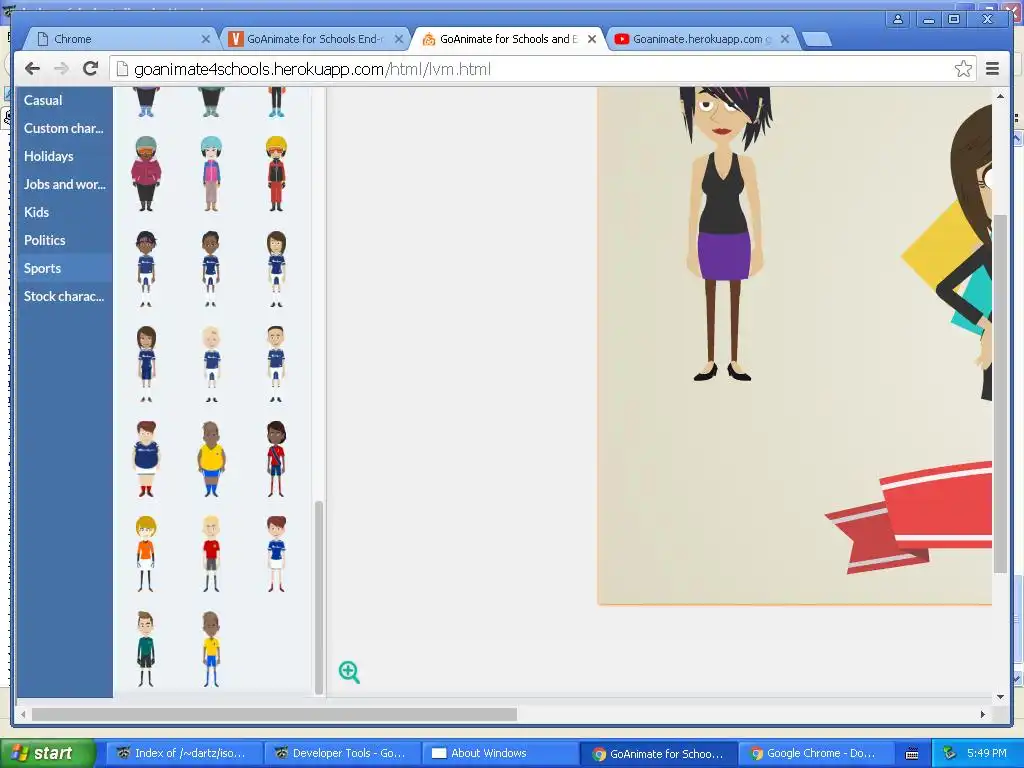Choose the bald pale blue-kit soccer player
Screen dimensions: 1024x768
(x=211, y=364)
